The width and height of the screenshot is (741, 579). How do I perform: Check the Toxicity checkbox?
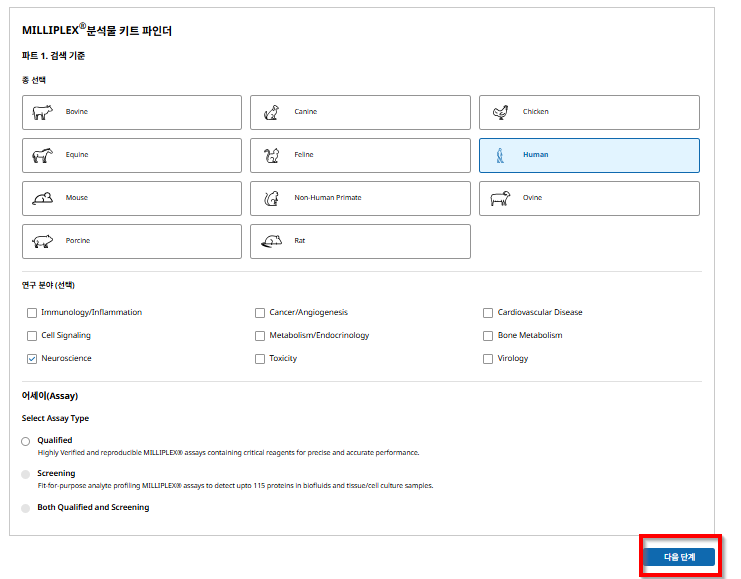tap(260, 359)
